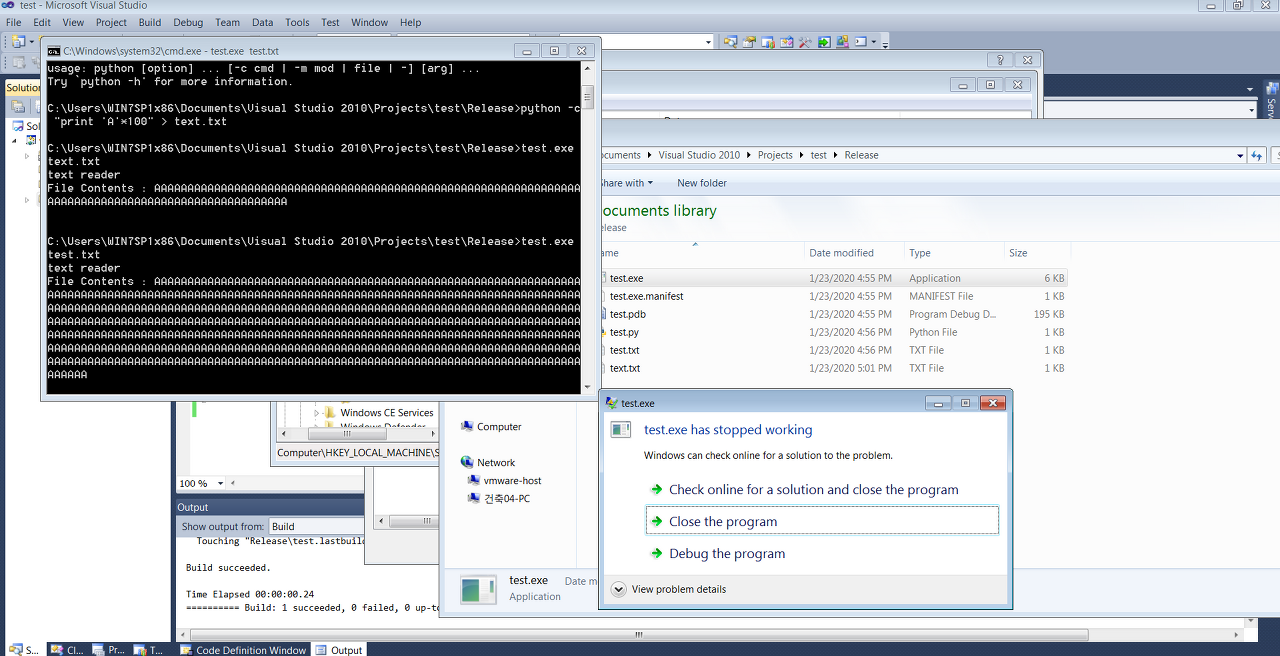The height and width of the screenshot is (656, 1280).
Task: Click the Projects breadcrumb in the address bar
Action: (775, 155)
